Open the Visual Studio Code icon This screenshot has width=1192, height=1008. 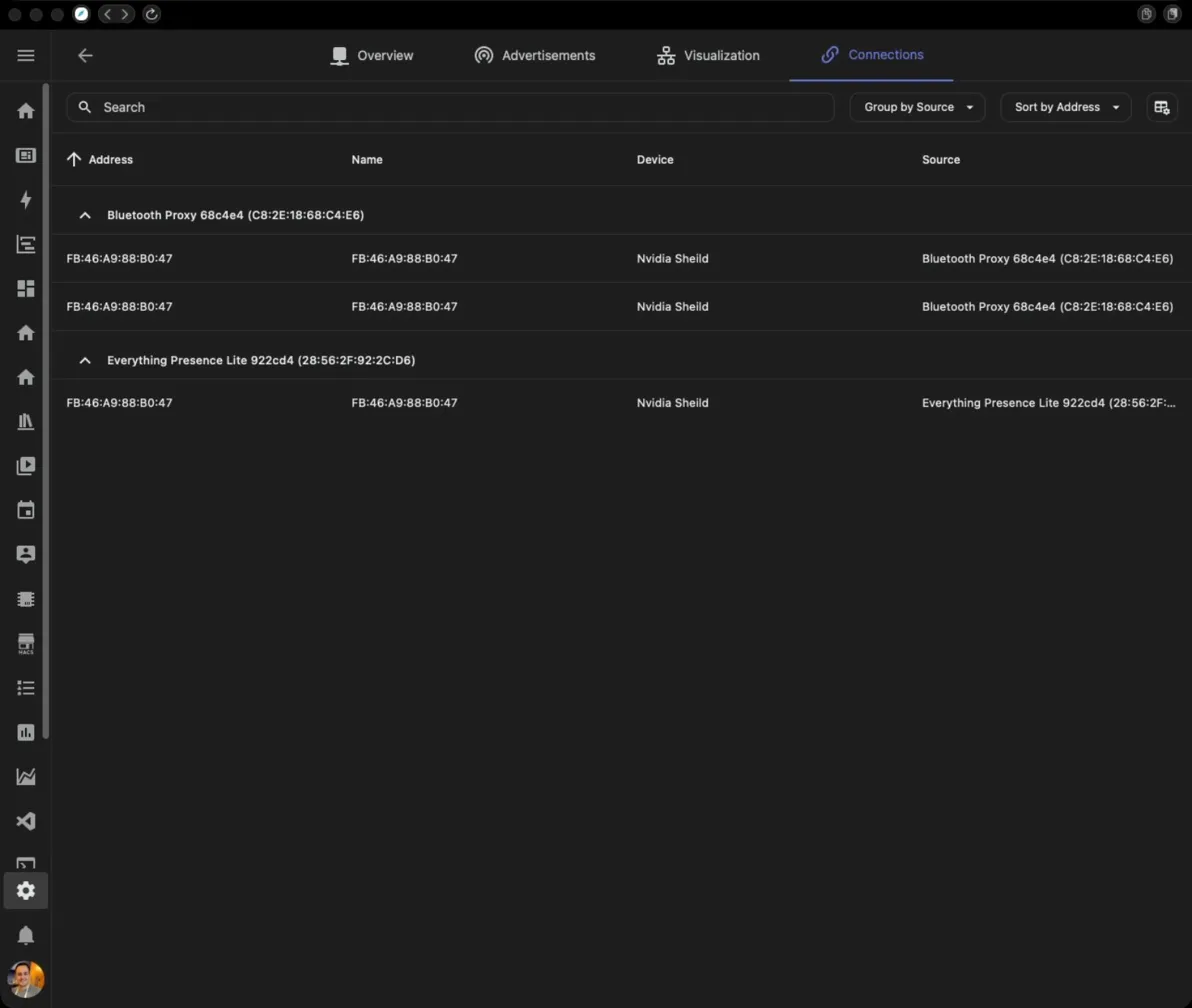coord(26,821)
